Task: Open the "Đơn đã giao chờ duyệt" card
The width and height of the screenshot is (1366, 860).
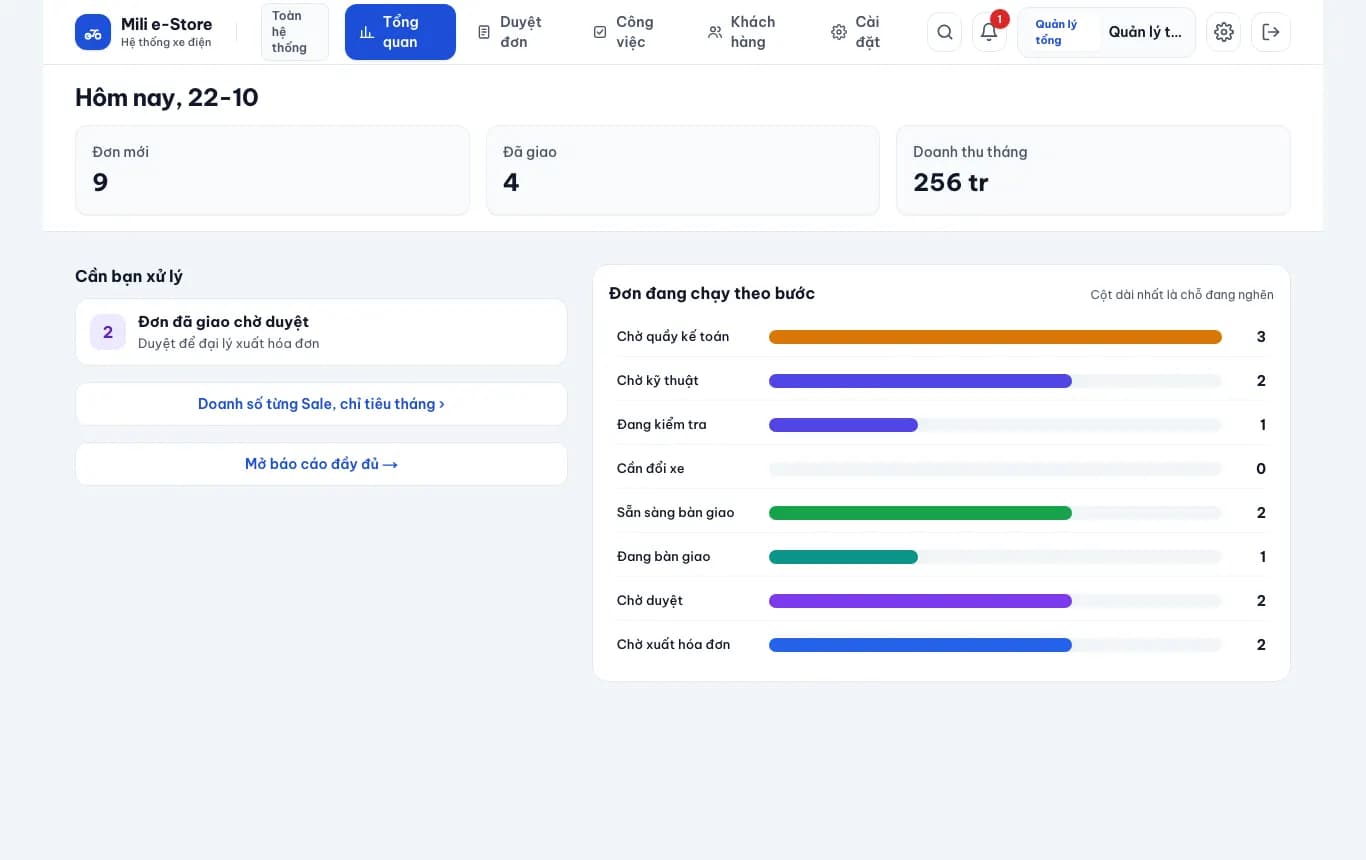Action: (x=321, y=332)
